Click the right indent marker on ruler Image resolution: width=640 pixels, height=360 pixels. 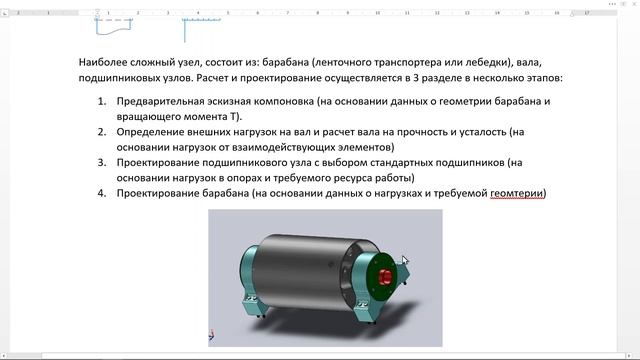coord(572,15)
